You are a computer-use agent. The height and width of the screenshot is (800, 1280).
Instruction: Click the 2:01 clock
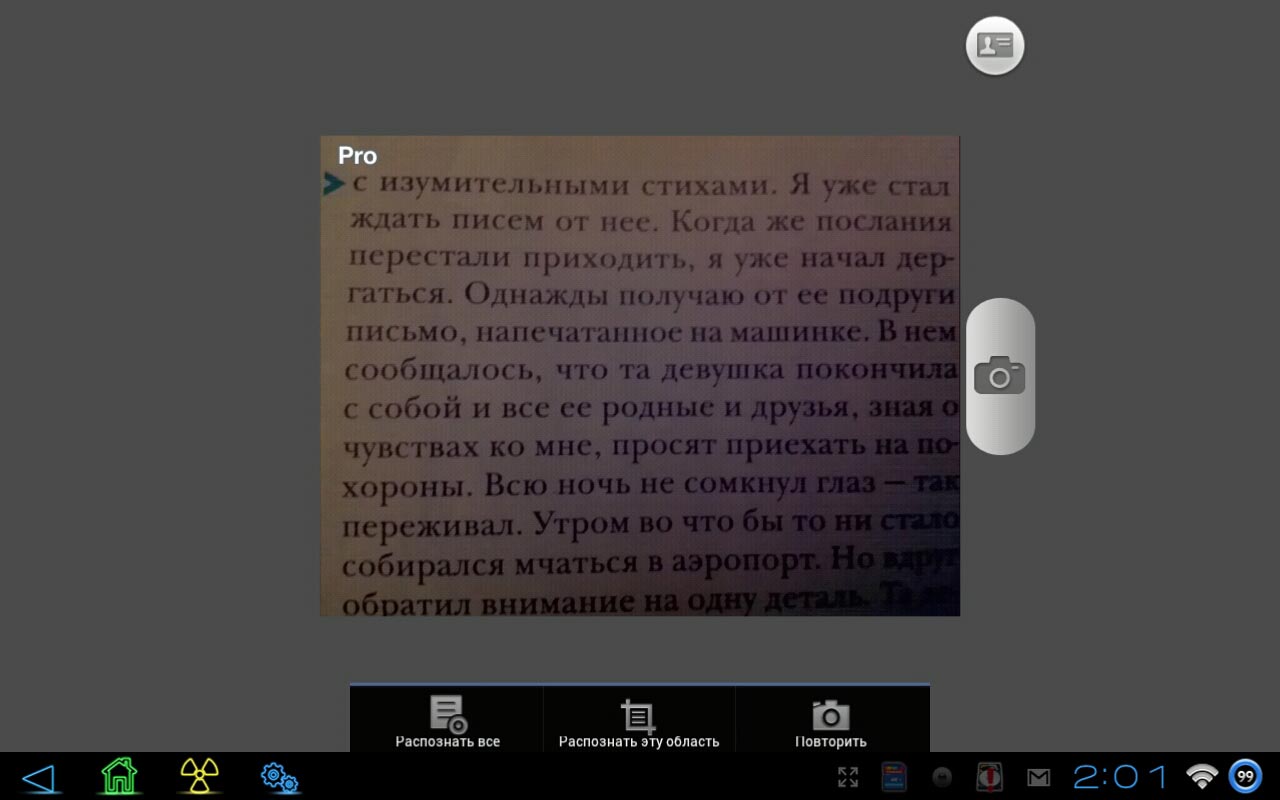pos(1120,777)
